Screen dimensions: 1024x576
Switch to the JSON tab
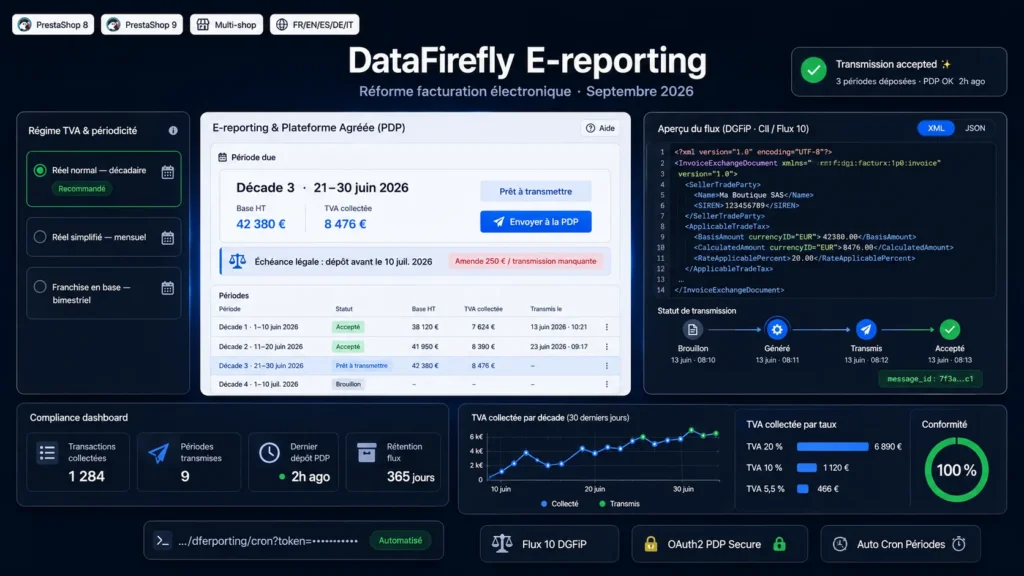[975, 129]
